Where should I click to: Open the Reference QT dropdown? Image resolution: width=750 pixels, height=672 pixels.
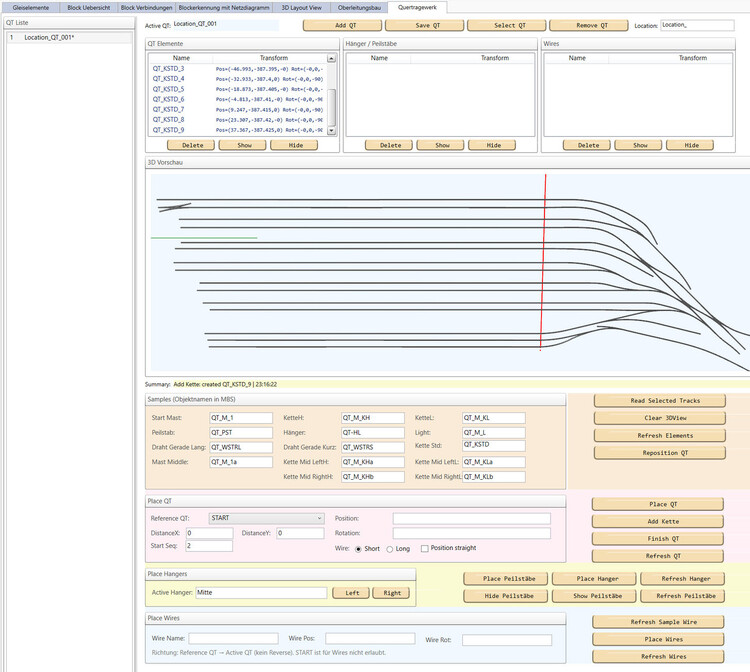265,518
